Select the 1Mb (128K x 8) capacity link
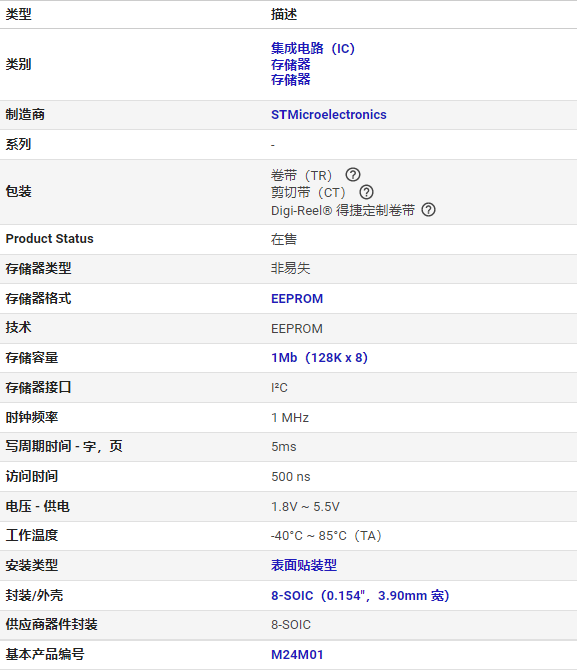This screenshot has width=577, height=671. tap(319, 358)
